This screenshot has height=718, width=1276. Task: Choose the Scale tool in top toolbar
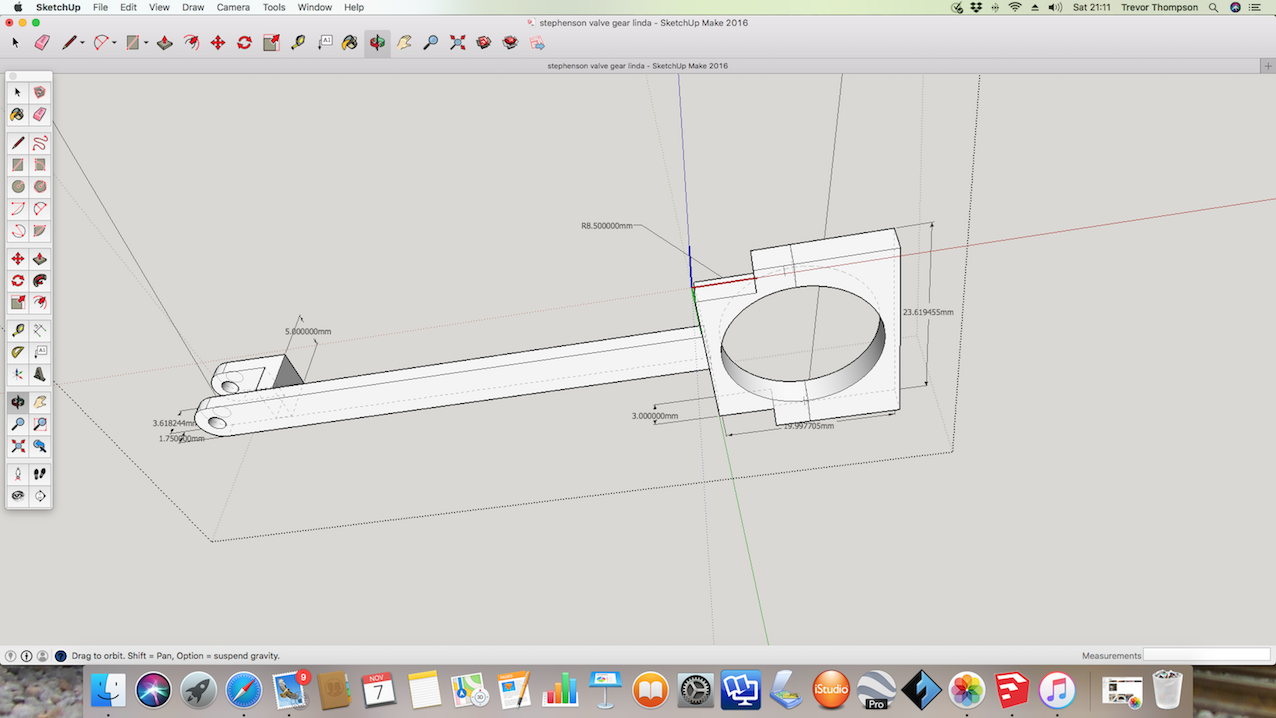271,43
